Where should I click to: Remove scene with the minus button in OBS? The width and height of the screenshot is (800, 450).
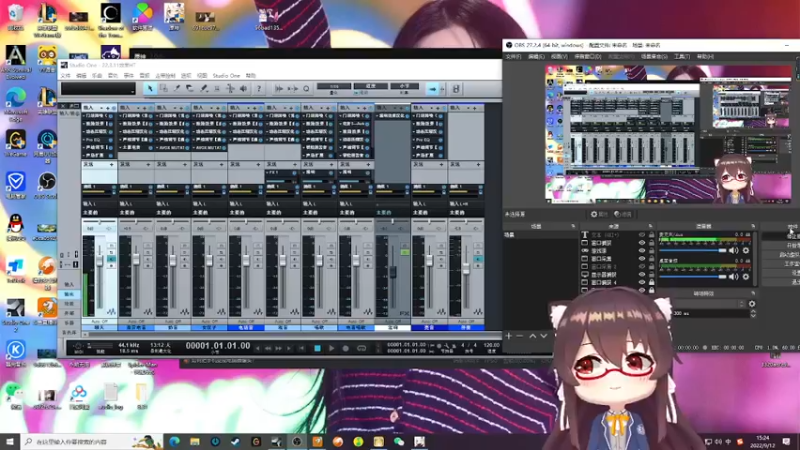pos(520,336)
